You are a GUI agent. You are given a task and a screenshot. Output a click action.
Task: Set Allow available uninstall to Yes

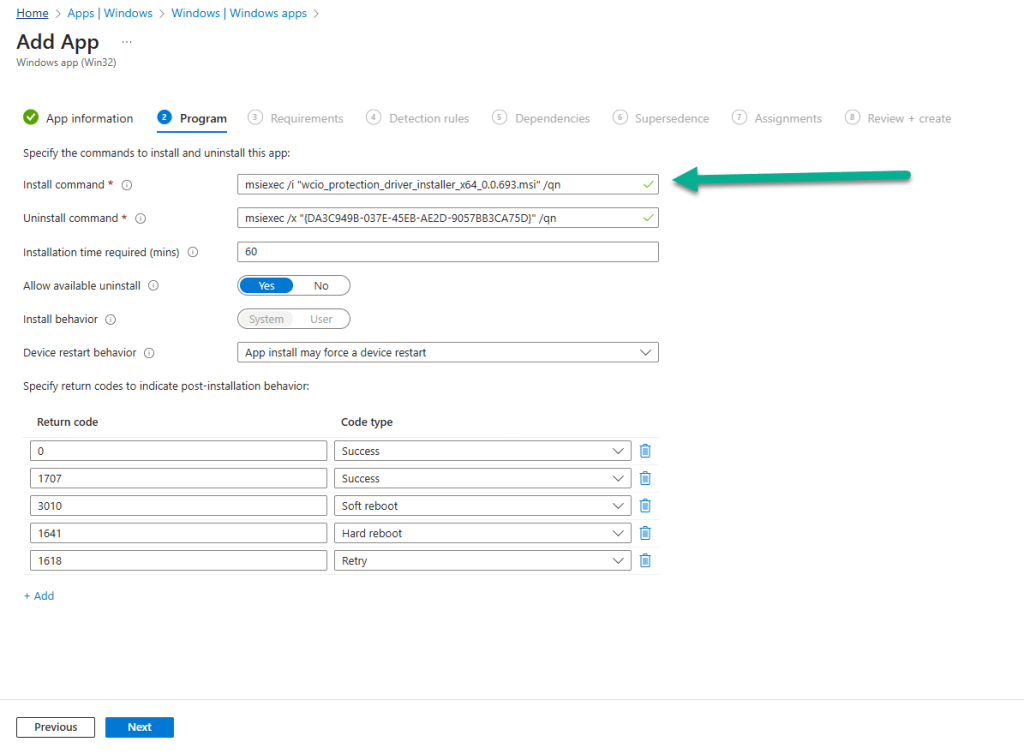[x=266, y=286]
